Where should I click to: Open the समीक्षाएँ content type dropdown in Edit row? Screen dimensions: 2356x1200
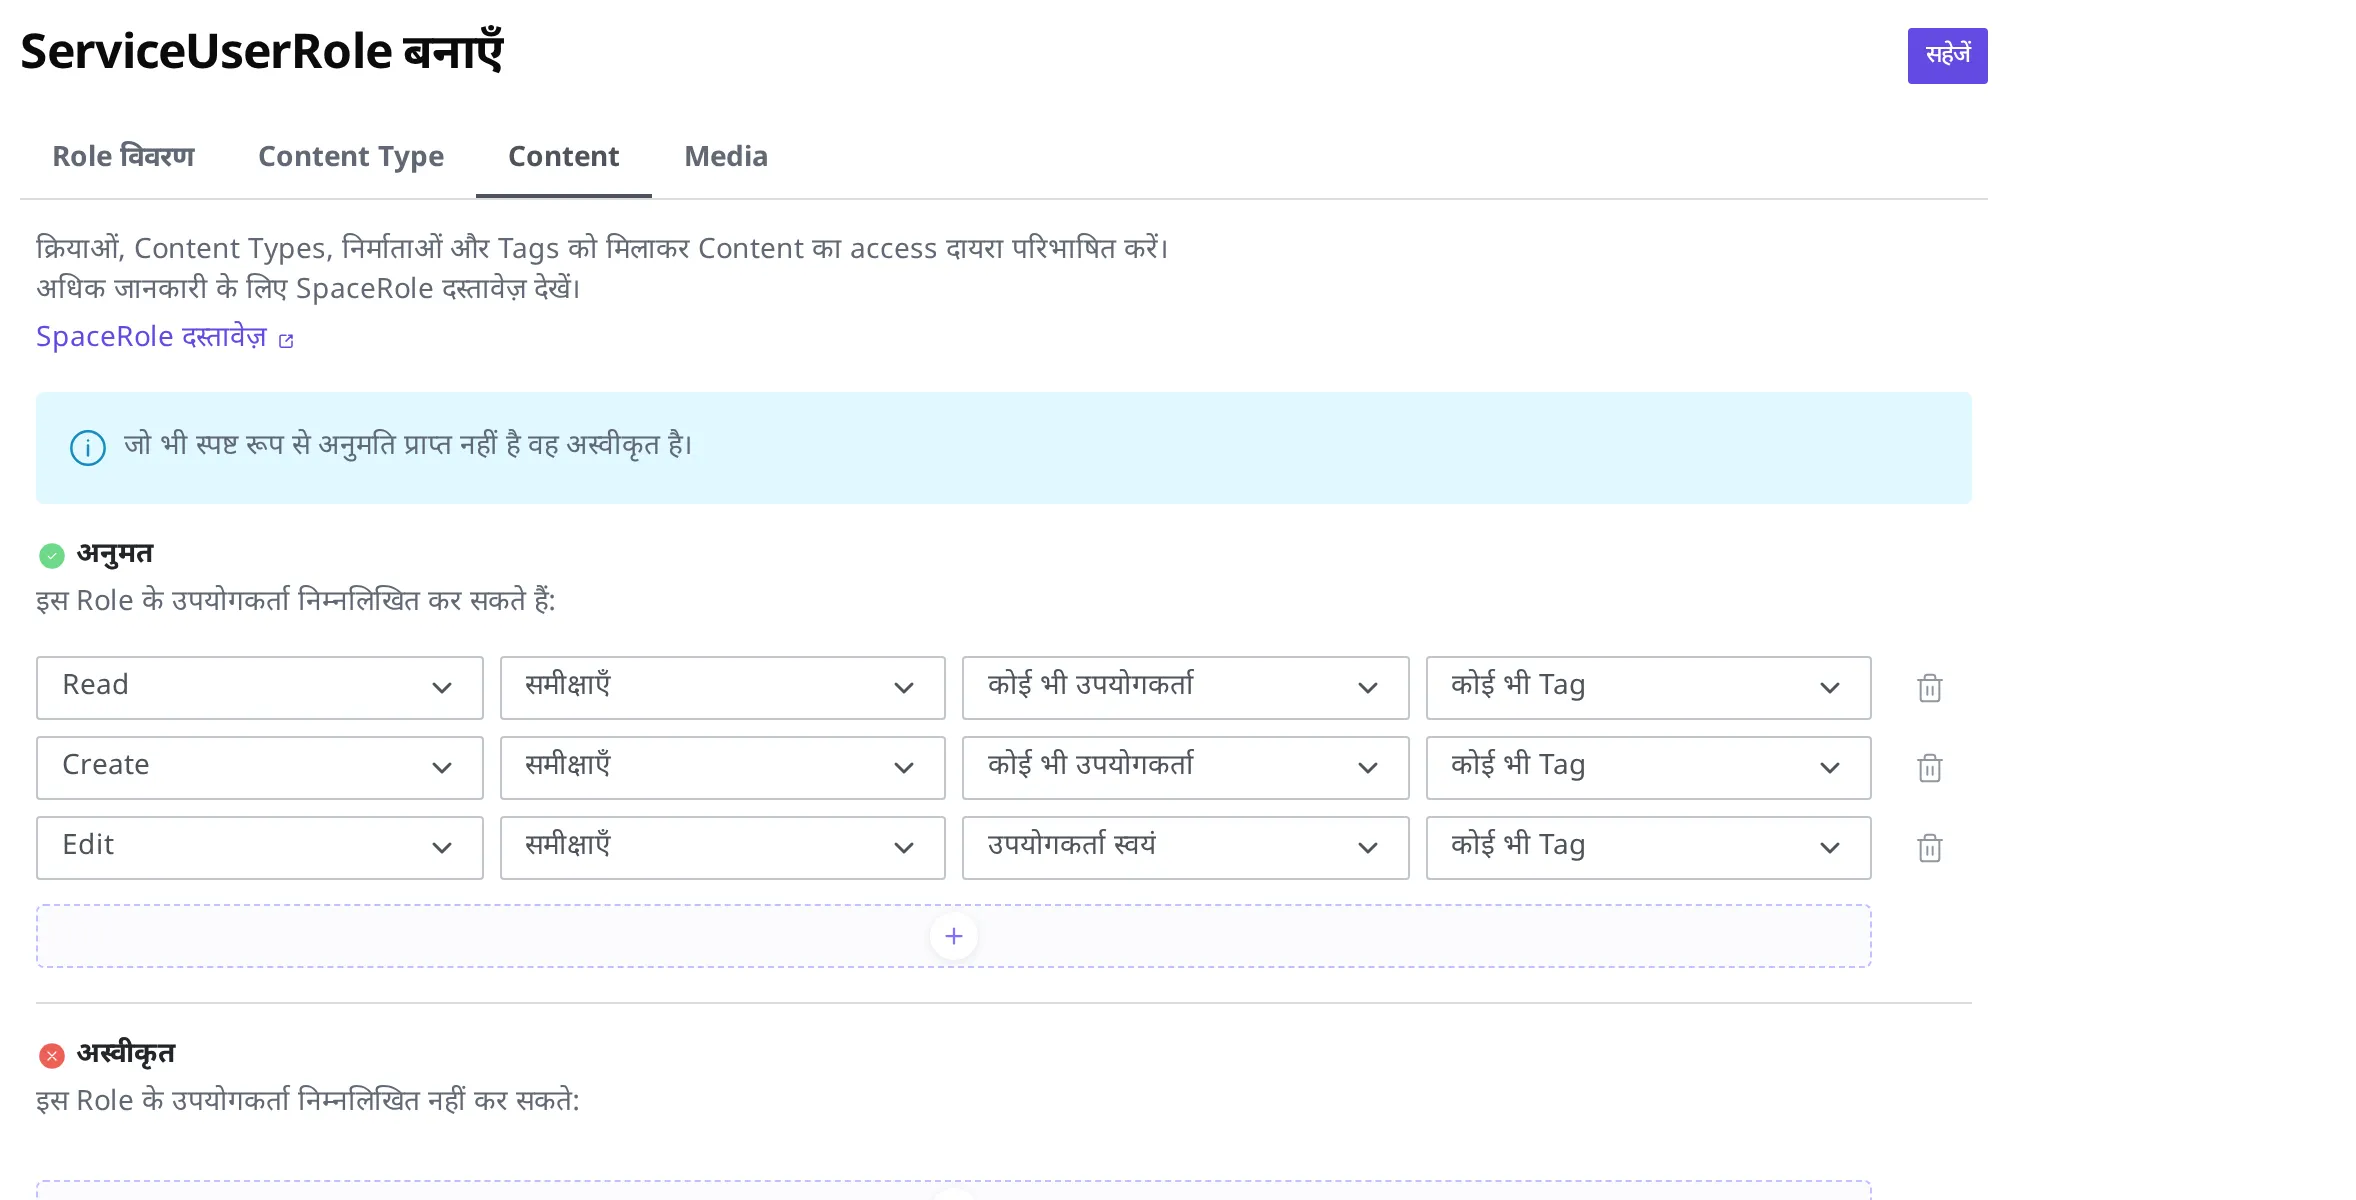tap(723, 848)
